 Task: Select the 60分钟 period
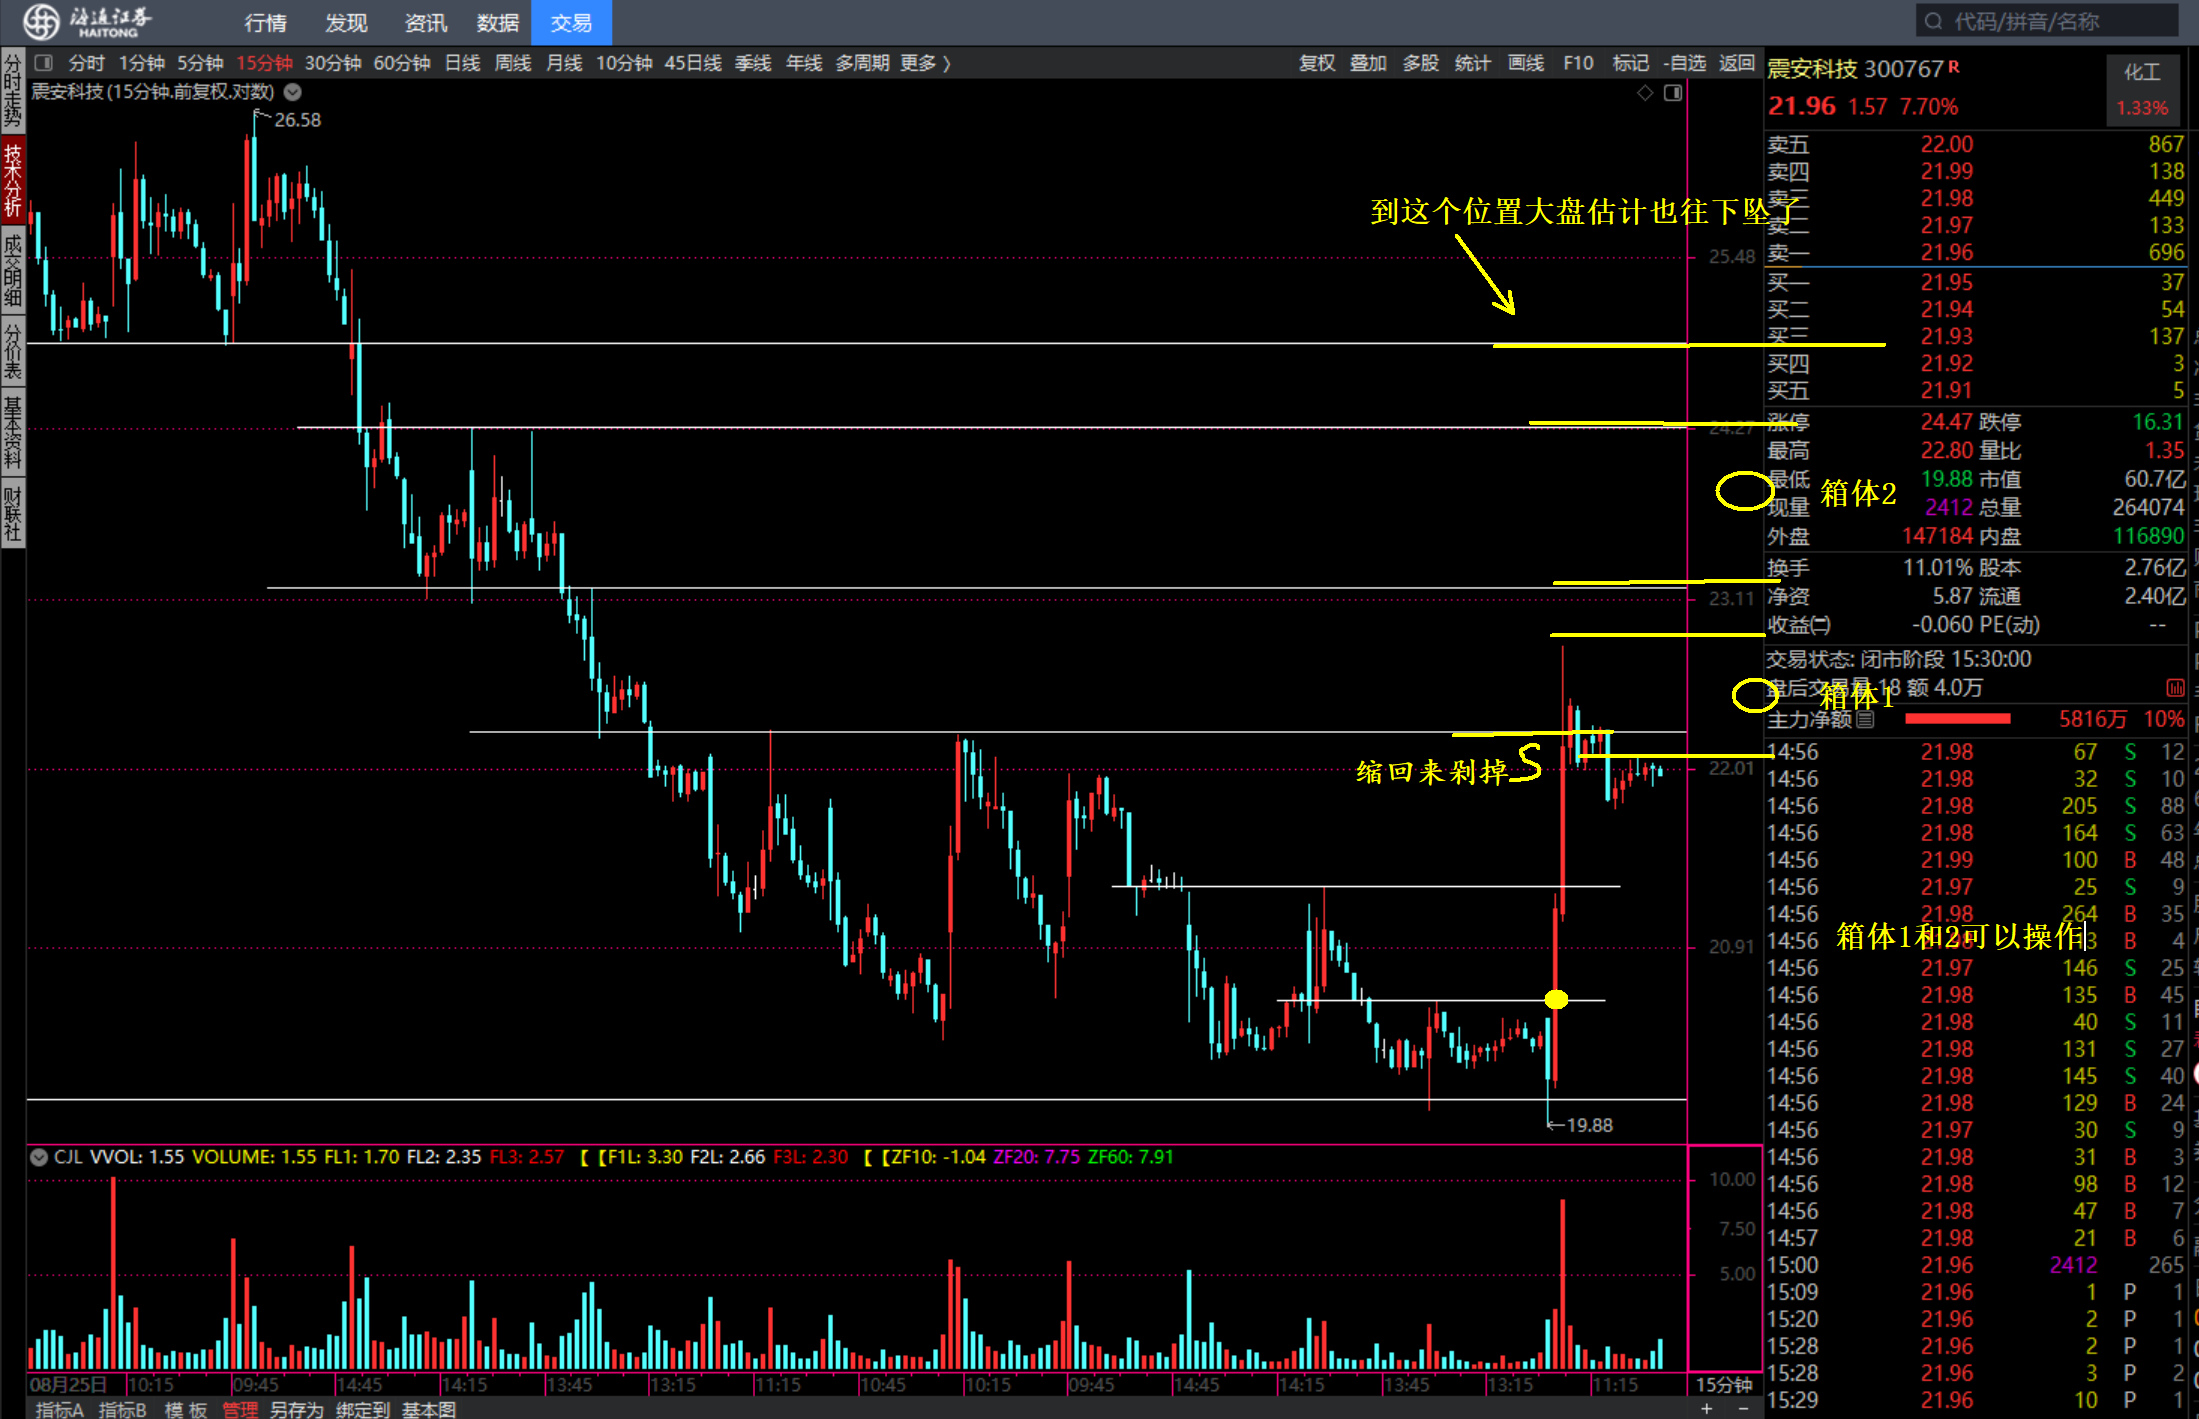click(x=402, y=63)
